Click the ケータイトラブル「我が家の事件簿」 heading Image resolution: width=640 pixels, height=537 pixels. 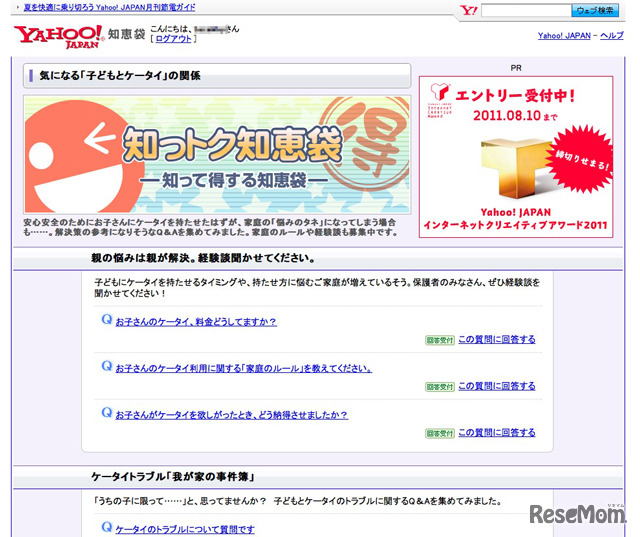(x=173, y=476)
